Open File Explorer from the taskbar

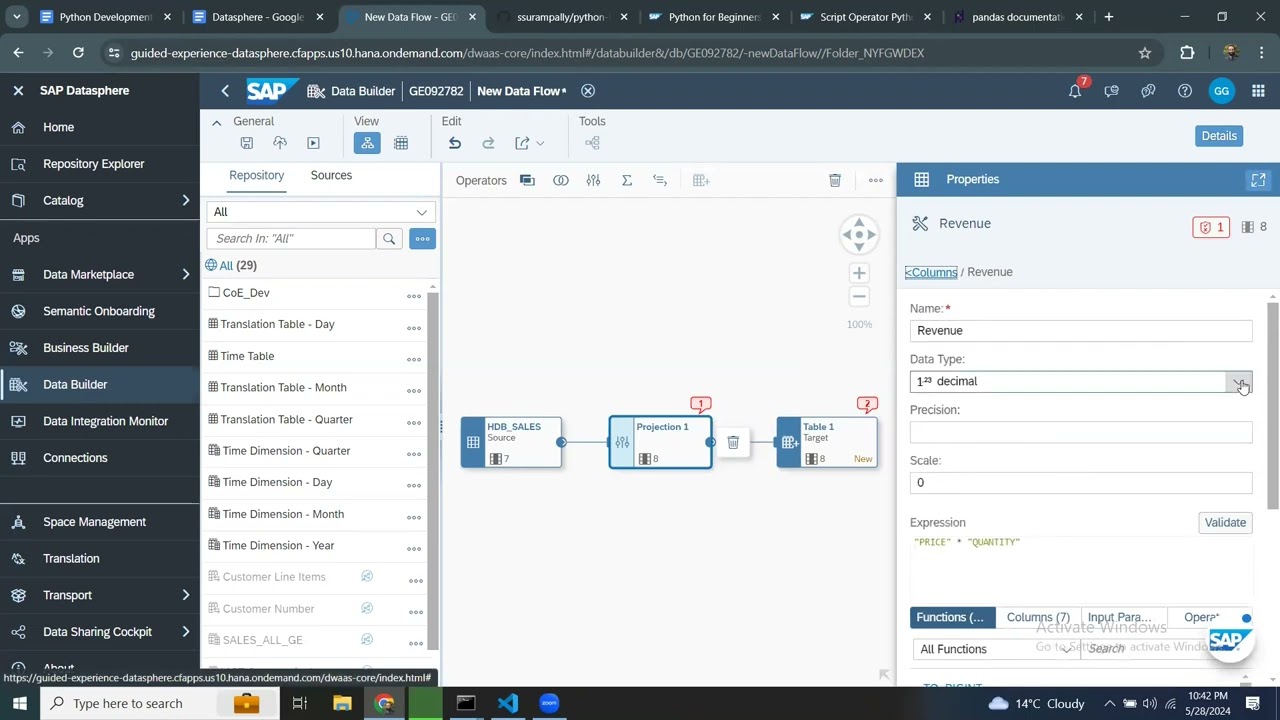(342, 703)
